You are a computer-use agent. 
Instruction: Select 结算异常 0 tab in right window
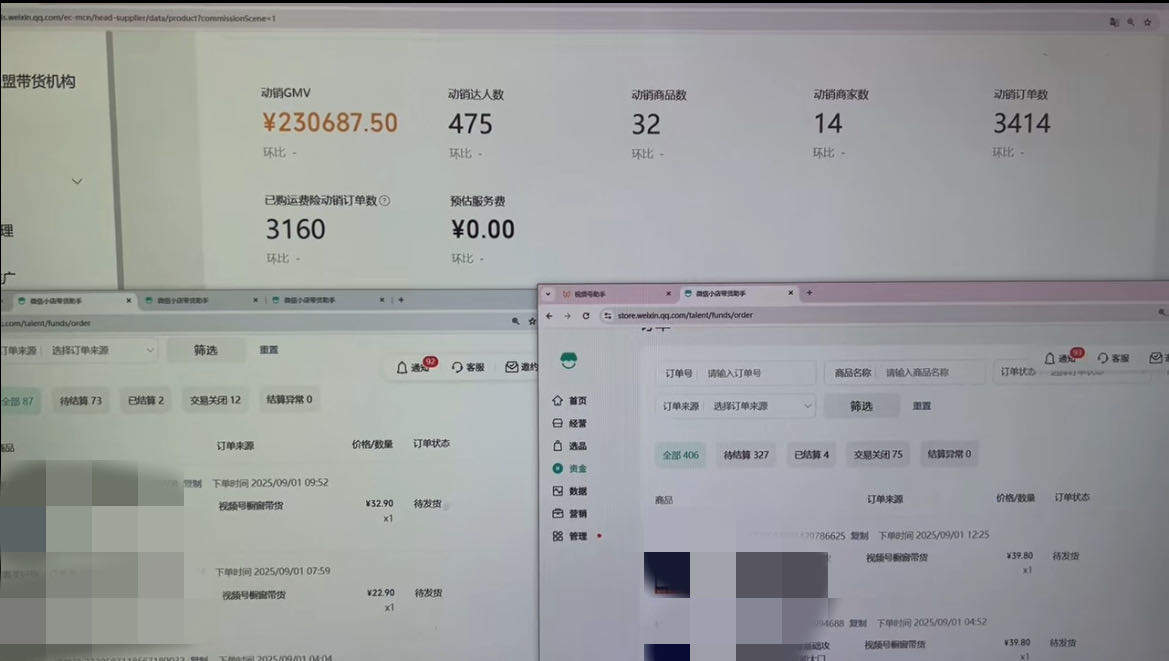[x=949, y=453]
